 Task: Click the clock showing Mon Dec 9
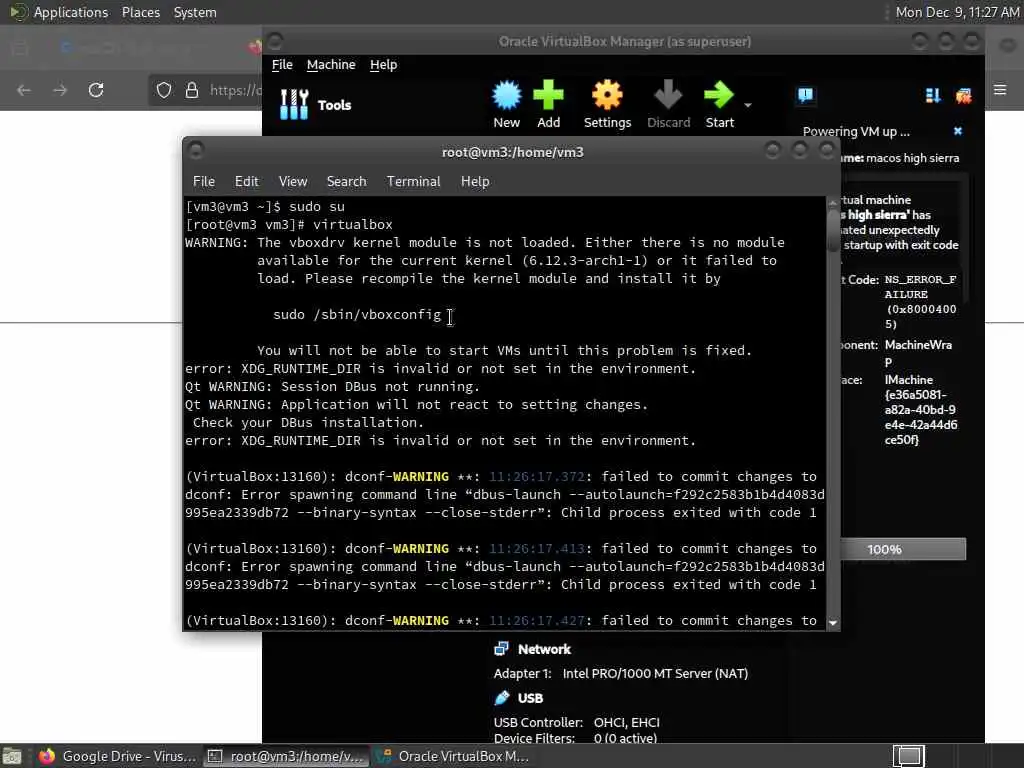click(x=957, y=12)
